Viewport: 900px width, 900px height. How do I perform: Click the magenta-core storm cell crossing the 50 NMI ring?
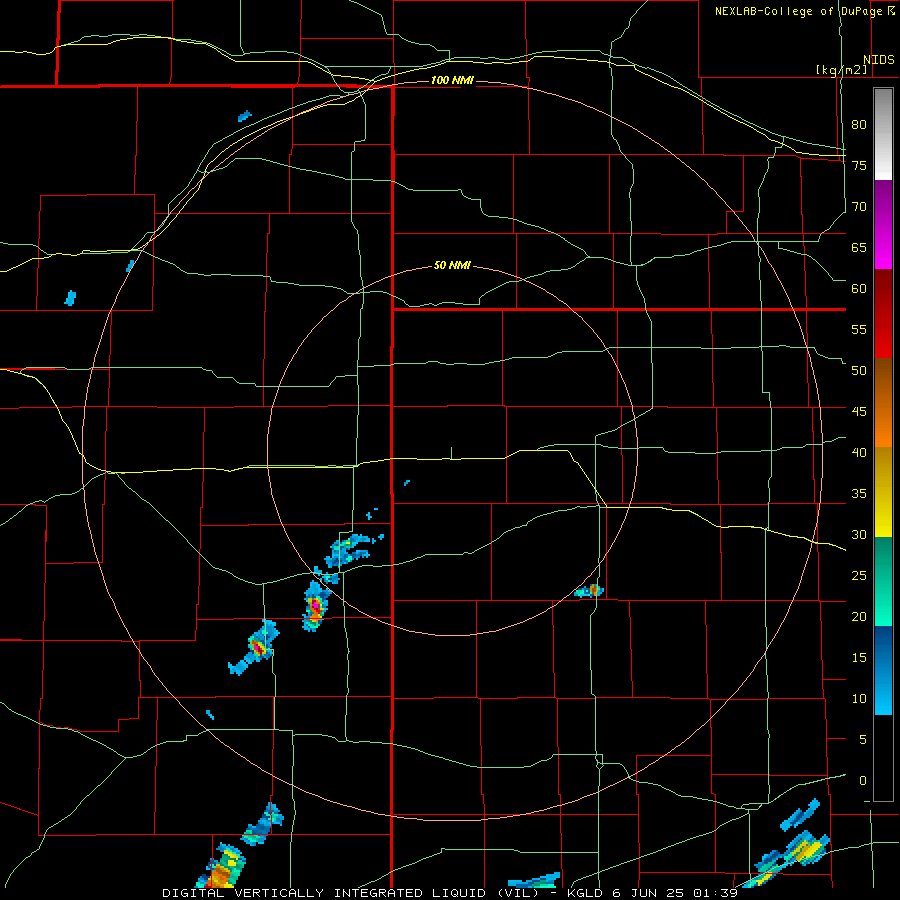pyautogui.click(x=315, y=607)
